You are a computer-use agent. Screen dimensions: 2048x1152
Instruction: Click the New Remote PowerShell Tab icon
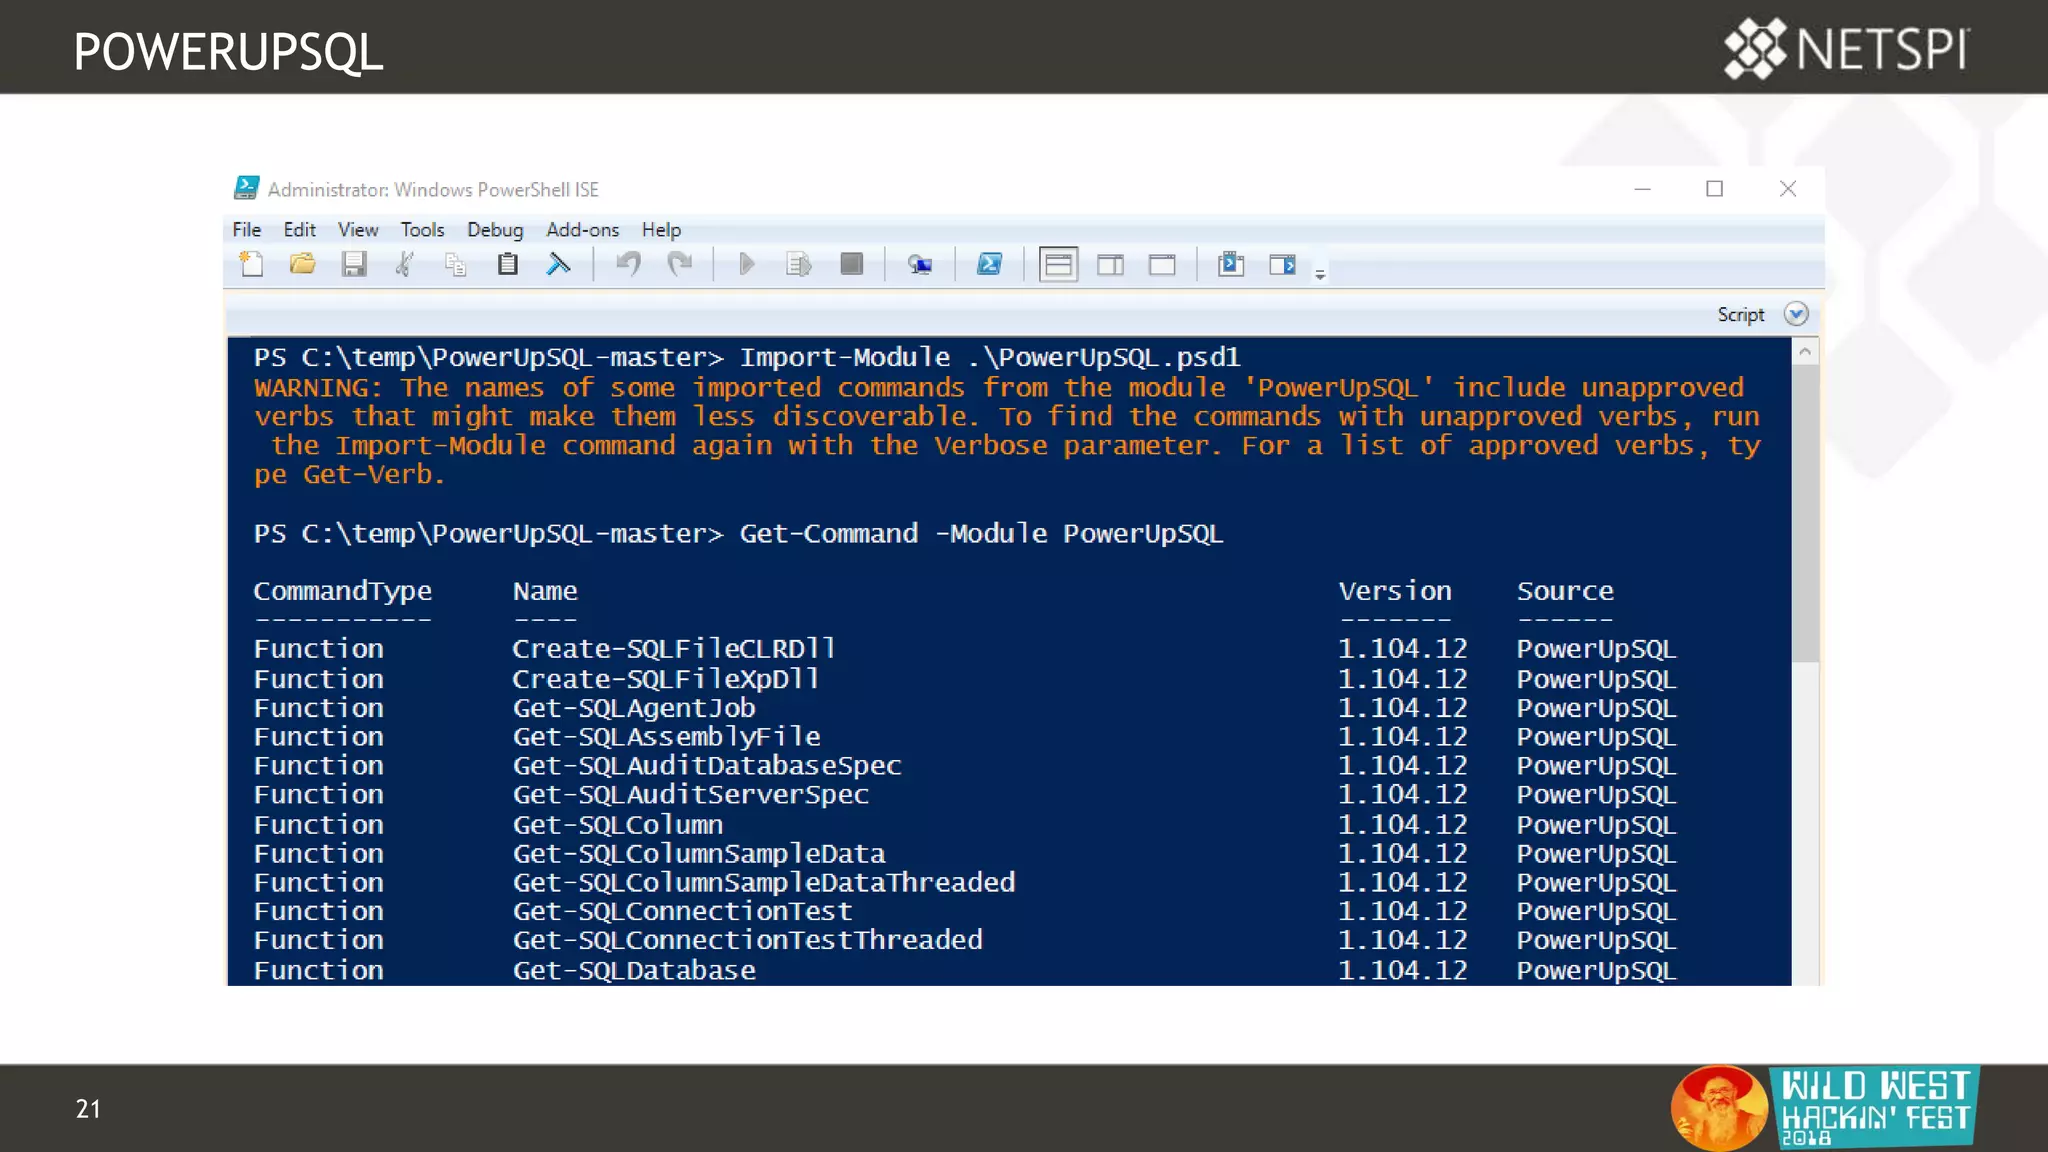(x=920, y=264)
